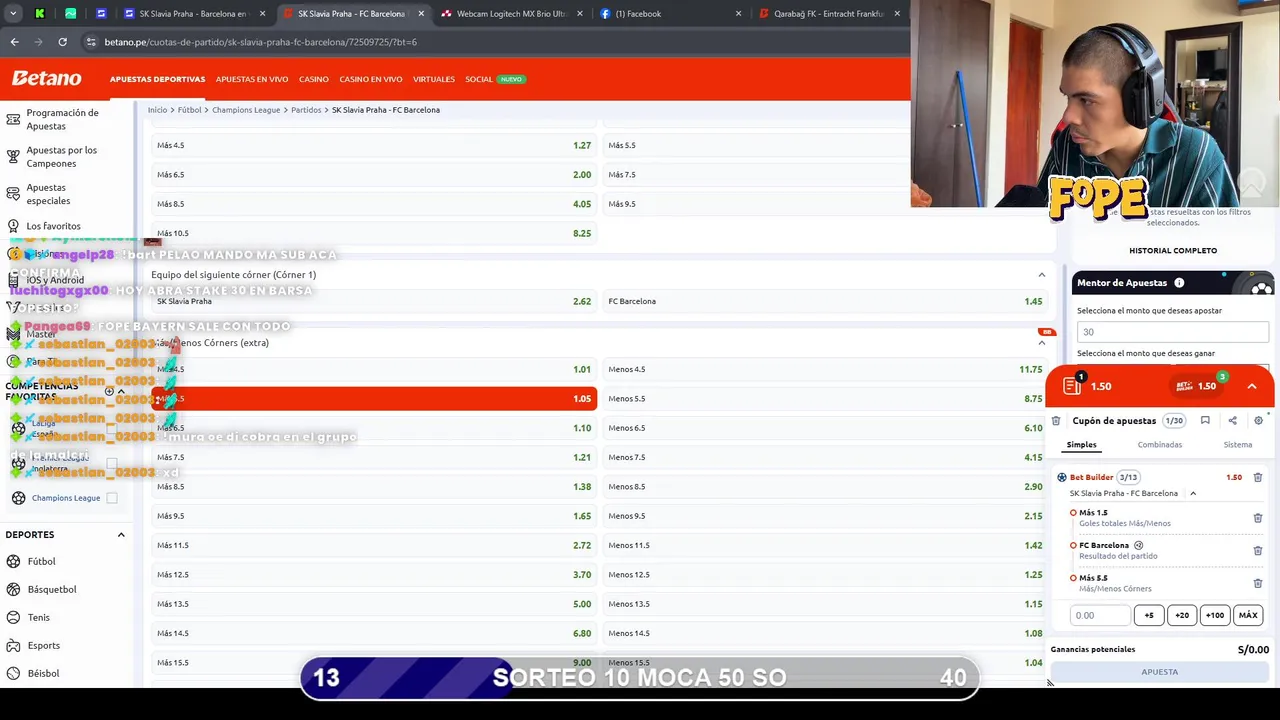1280x720 pixels.
Task: Share the coupon with the share icon
Action: click(1232, 421)
